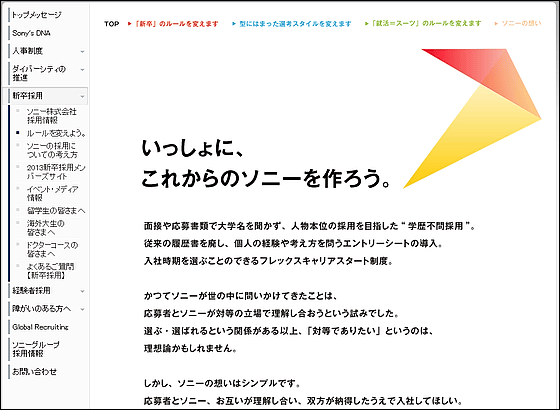Open よくあるご質問【新卒採用】 link
The width and height of the screenshot is (560, 410).
click(51, 271)
